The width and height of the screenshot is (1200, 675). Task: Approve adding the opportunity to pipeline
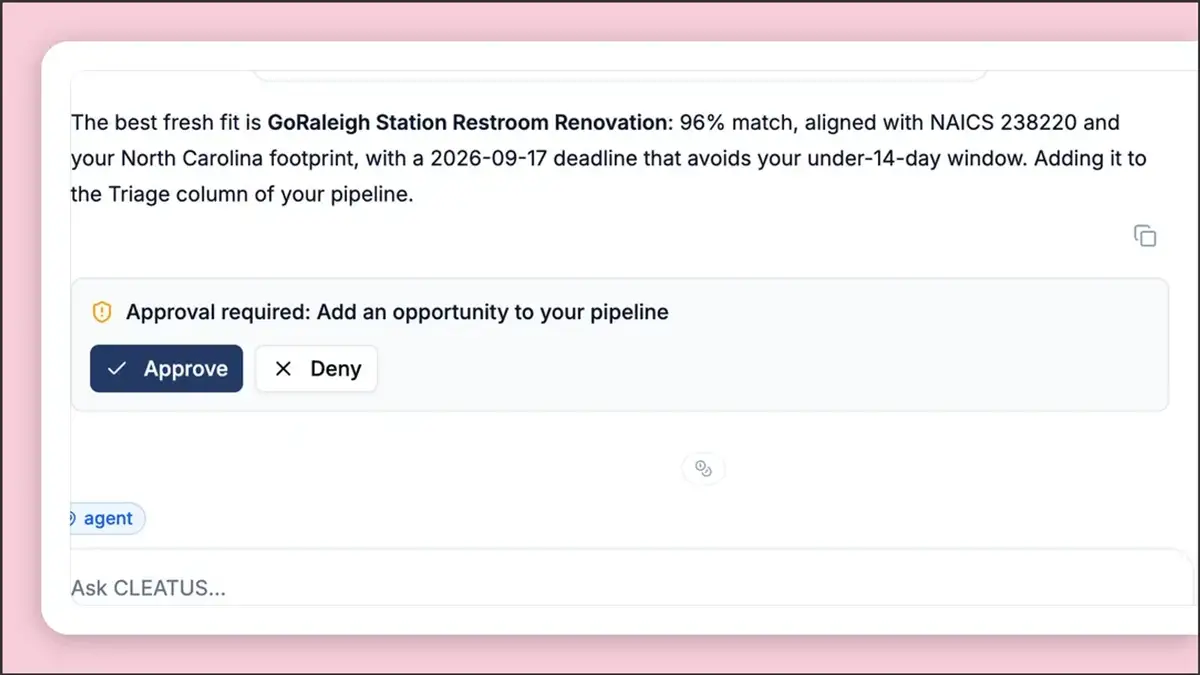pyautogui.click(x=166, y=369)
